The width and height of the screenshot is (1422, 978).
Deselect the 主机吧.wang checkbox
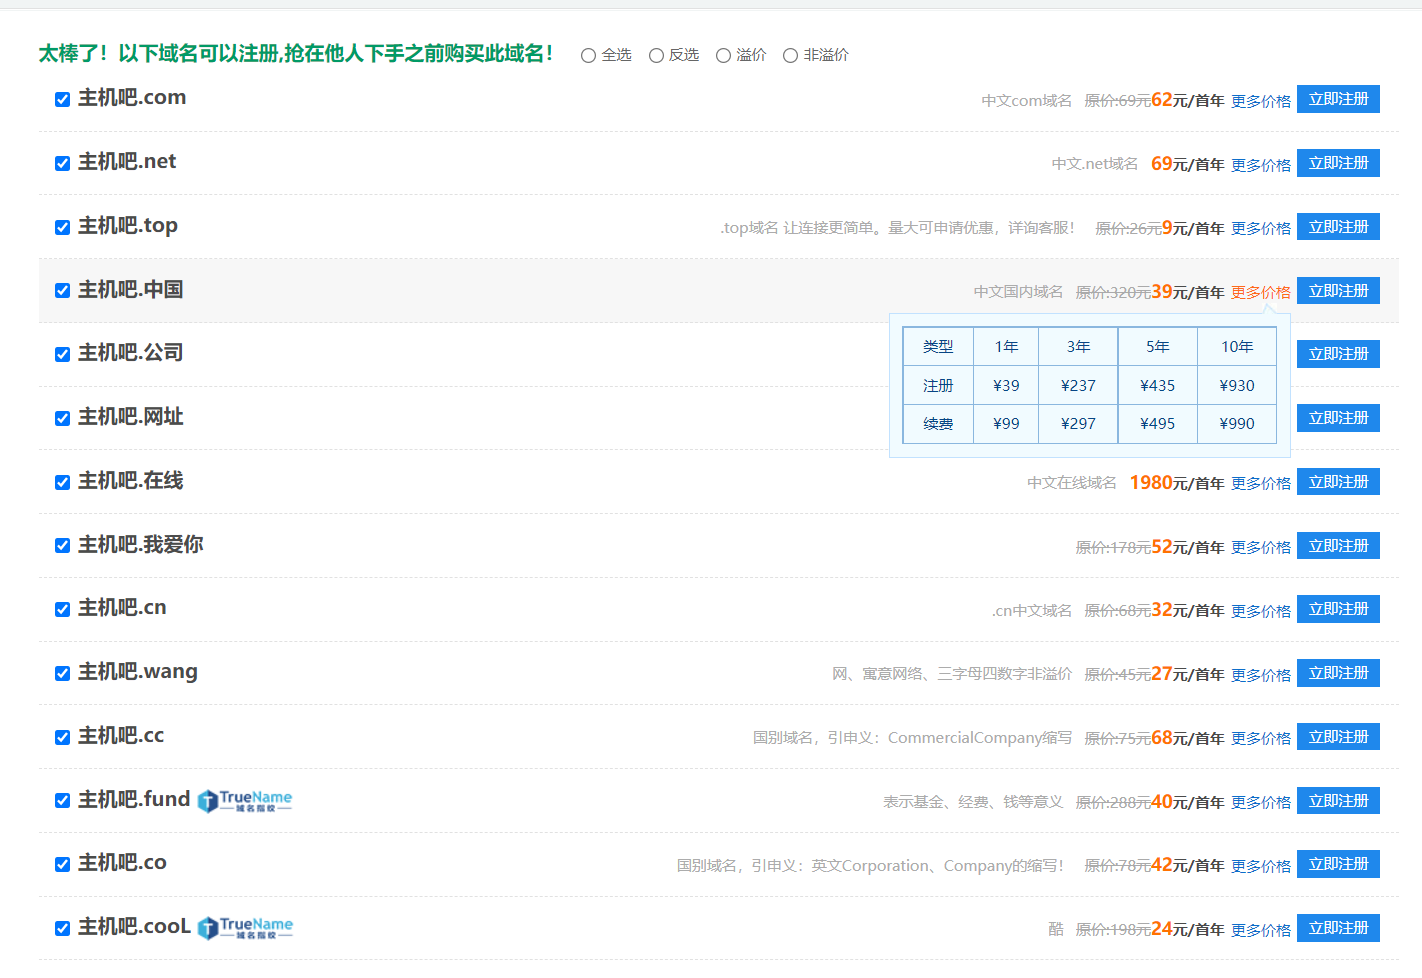coord(62,673)
